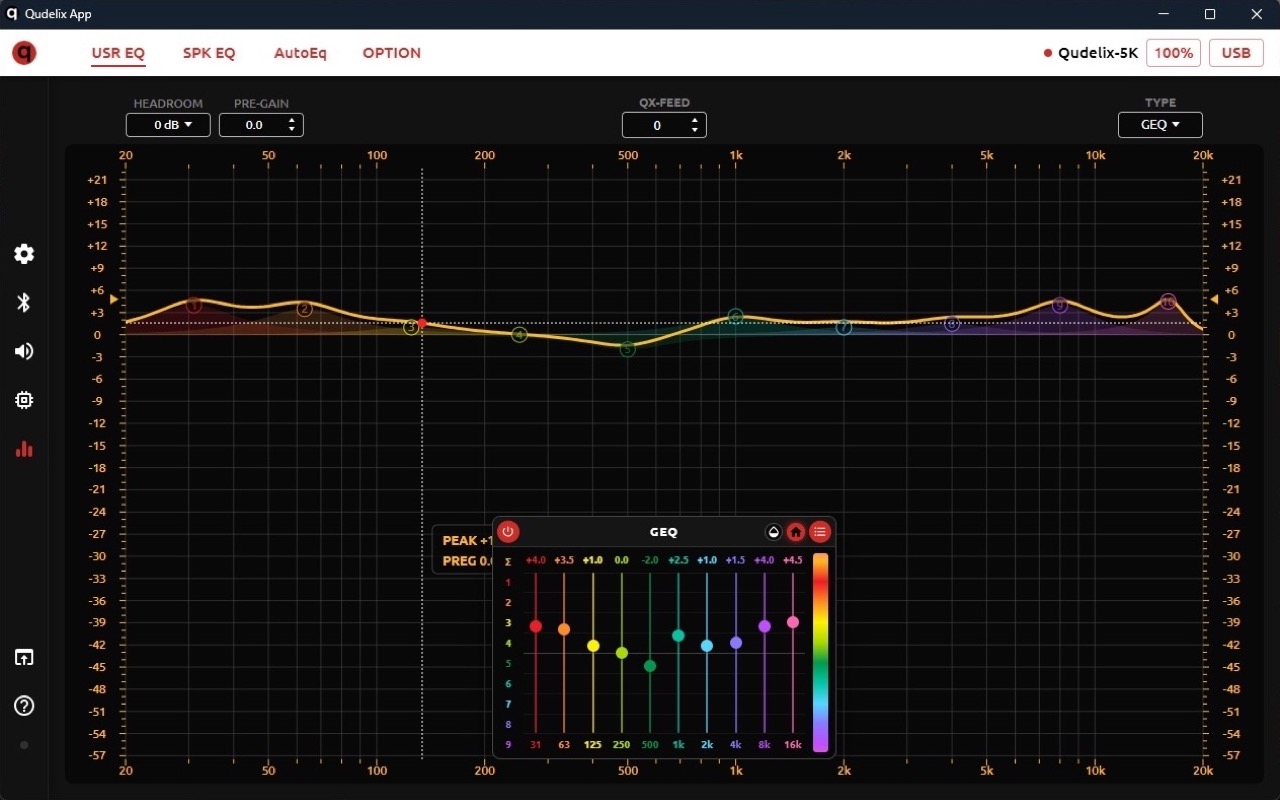
Task: Expand the HEADROOM 0 dB dropdown
Action: point(168,125)
